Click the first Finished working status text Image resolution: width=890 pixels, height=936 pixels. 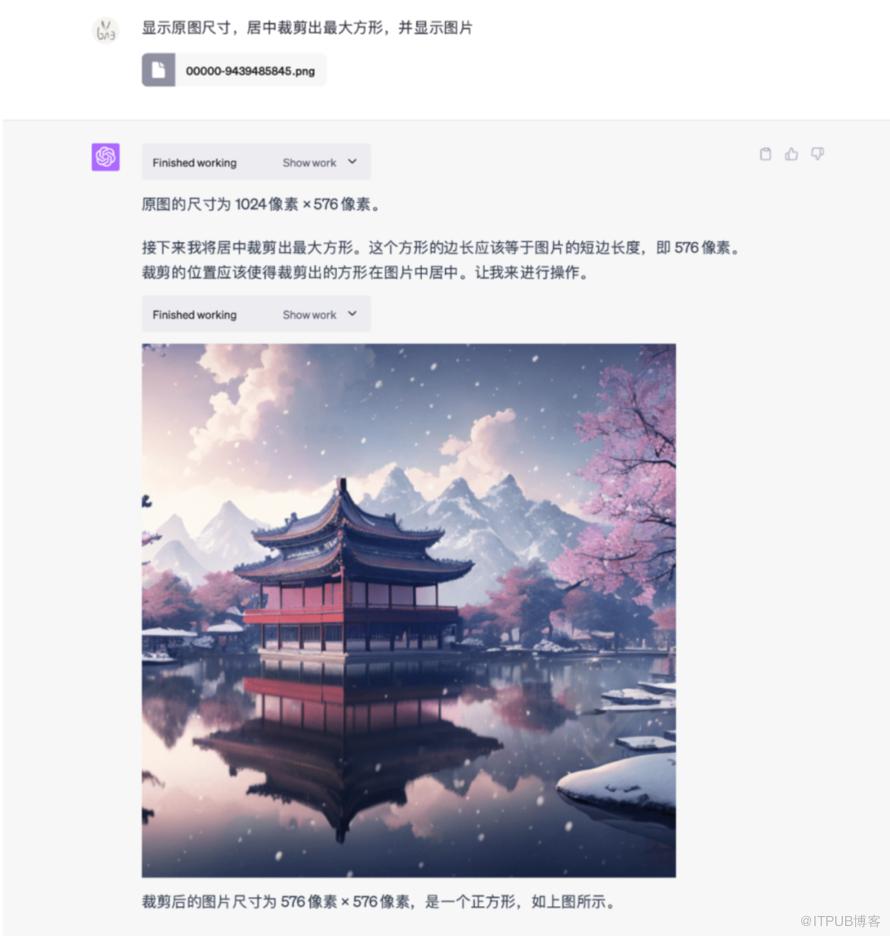coord(195,162)
